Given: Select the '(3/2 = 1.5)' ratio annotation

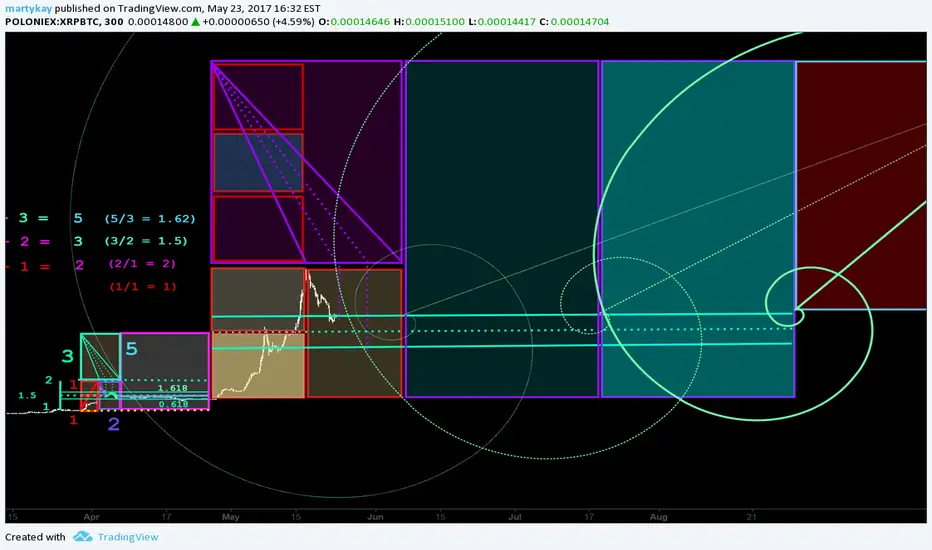Looking at the screenshot, I should (x=146, y=241).
